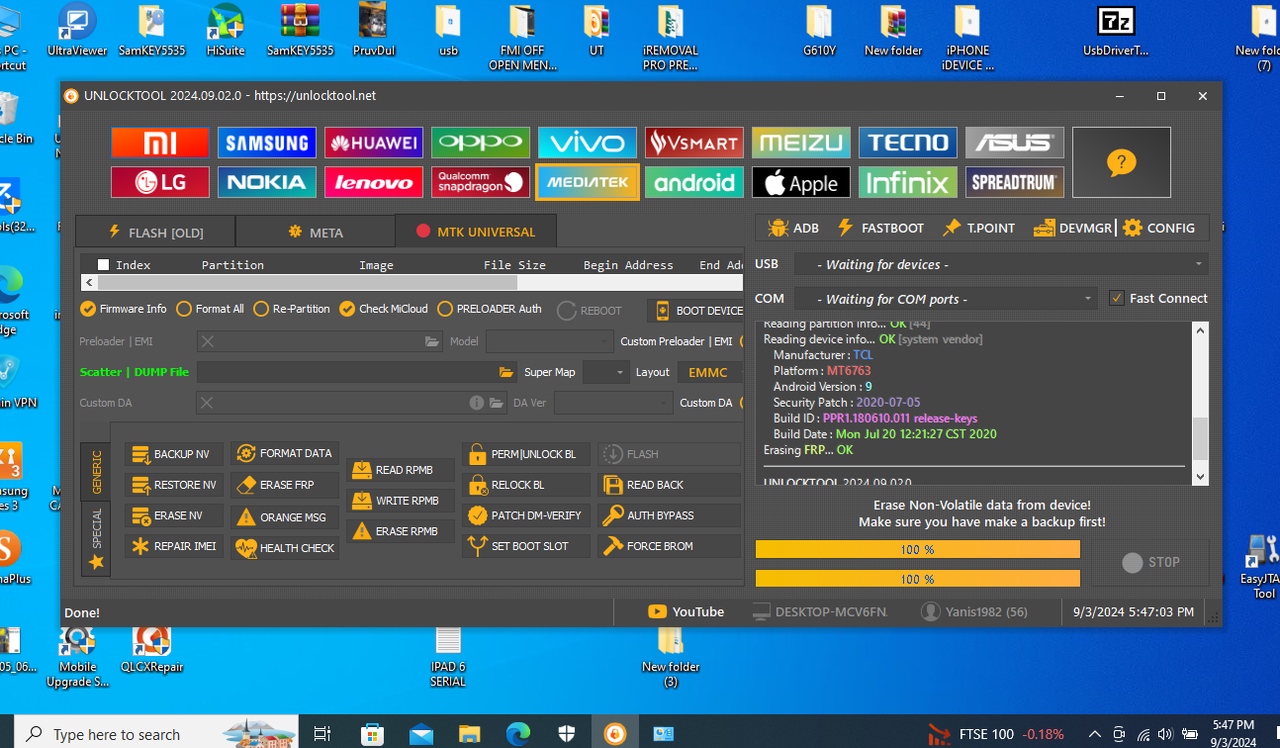
Task: Click the FORCE BROM button
Action: pyautogui.click(x=669, y=546)
